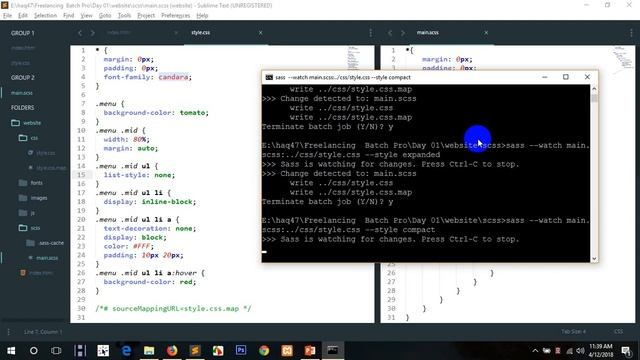
Task: Open Sublime Text from taskbar
Action: [195, 351]
